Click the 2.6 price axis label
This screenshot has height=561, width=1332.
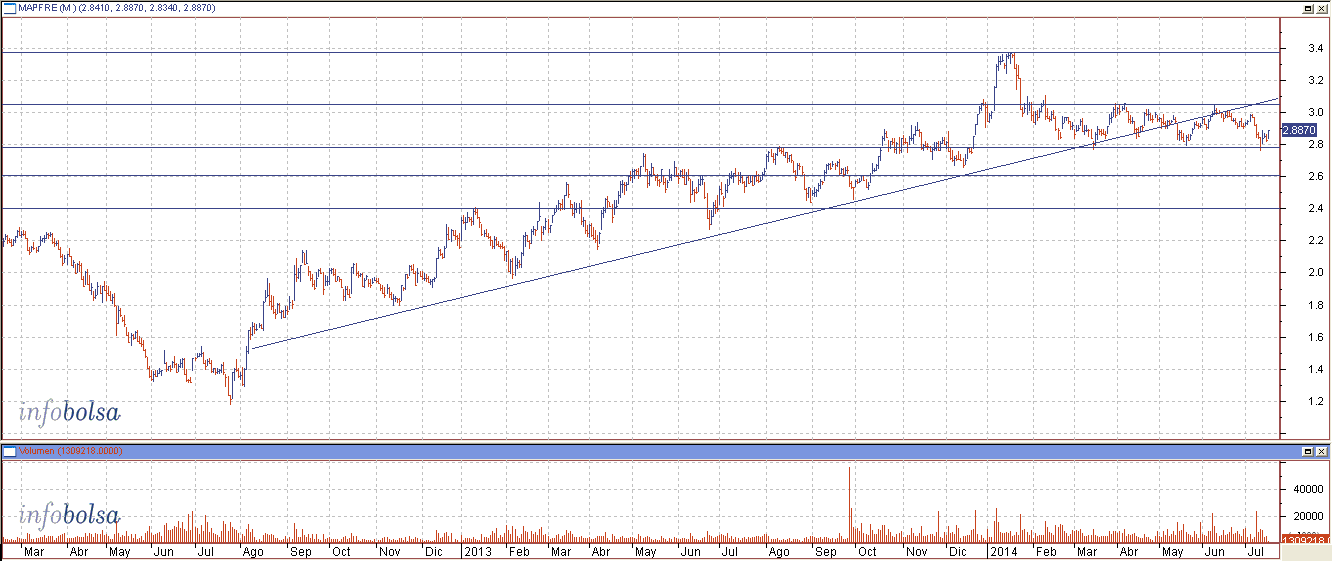coord(1314,176)
